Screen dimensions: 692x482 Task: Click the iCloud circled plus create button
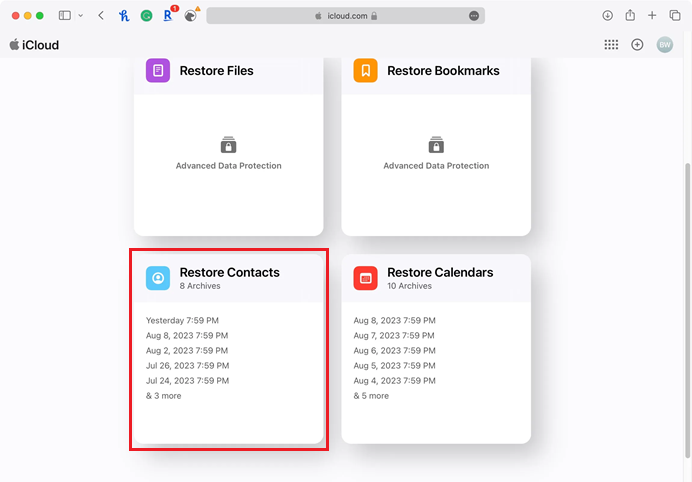pyautogui.click(x=637, y=45)
